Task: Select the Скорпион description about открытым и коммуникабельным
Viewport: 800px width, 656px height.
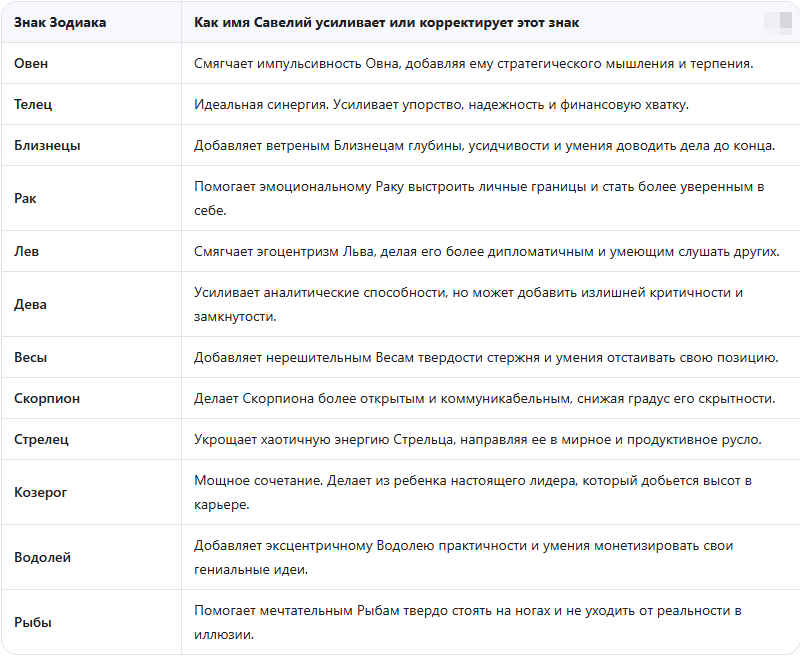Action: (x=485, y=398)
